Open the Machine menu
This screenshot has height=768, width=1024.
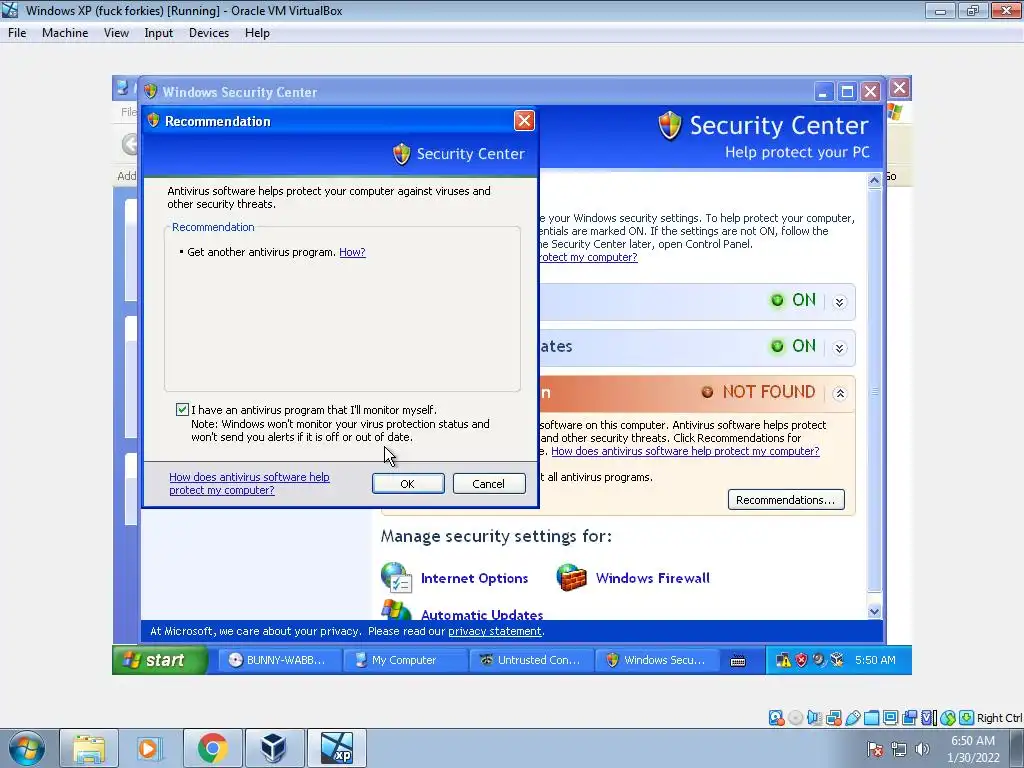pyautogui.click(x=65, y=33)
